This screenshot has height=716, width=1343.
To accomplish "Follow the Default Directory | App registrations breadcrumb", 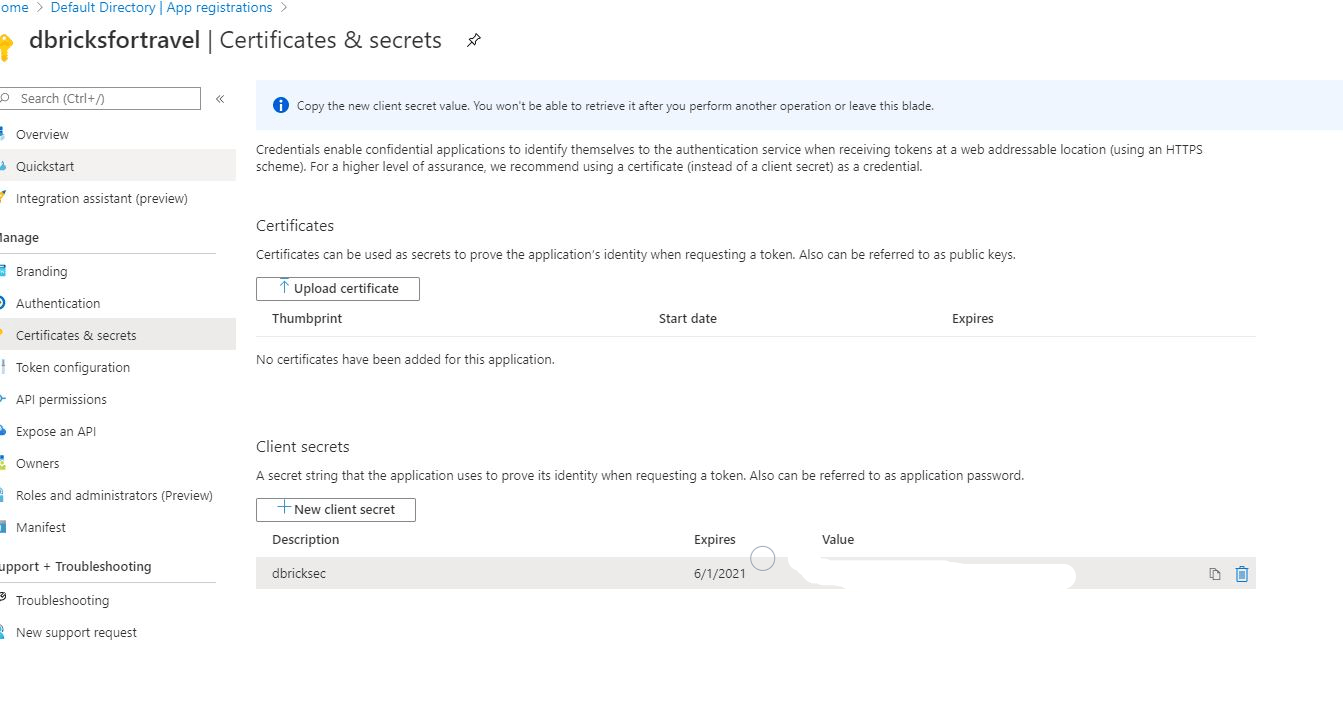I will (161, 8).
